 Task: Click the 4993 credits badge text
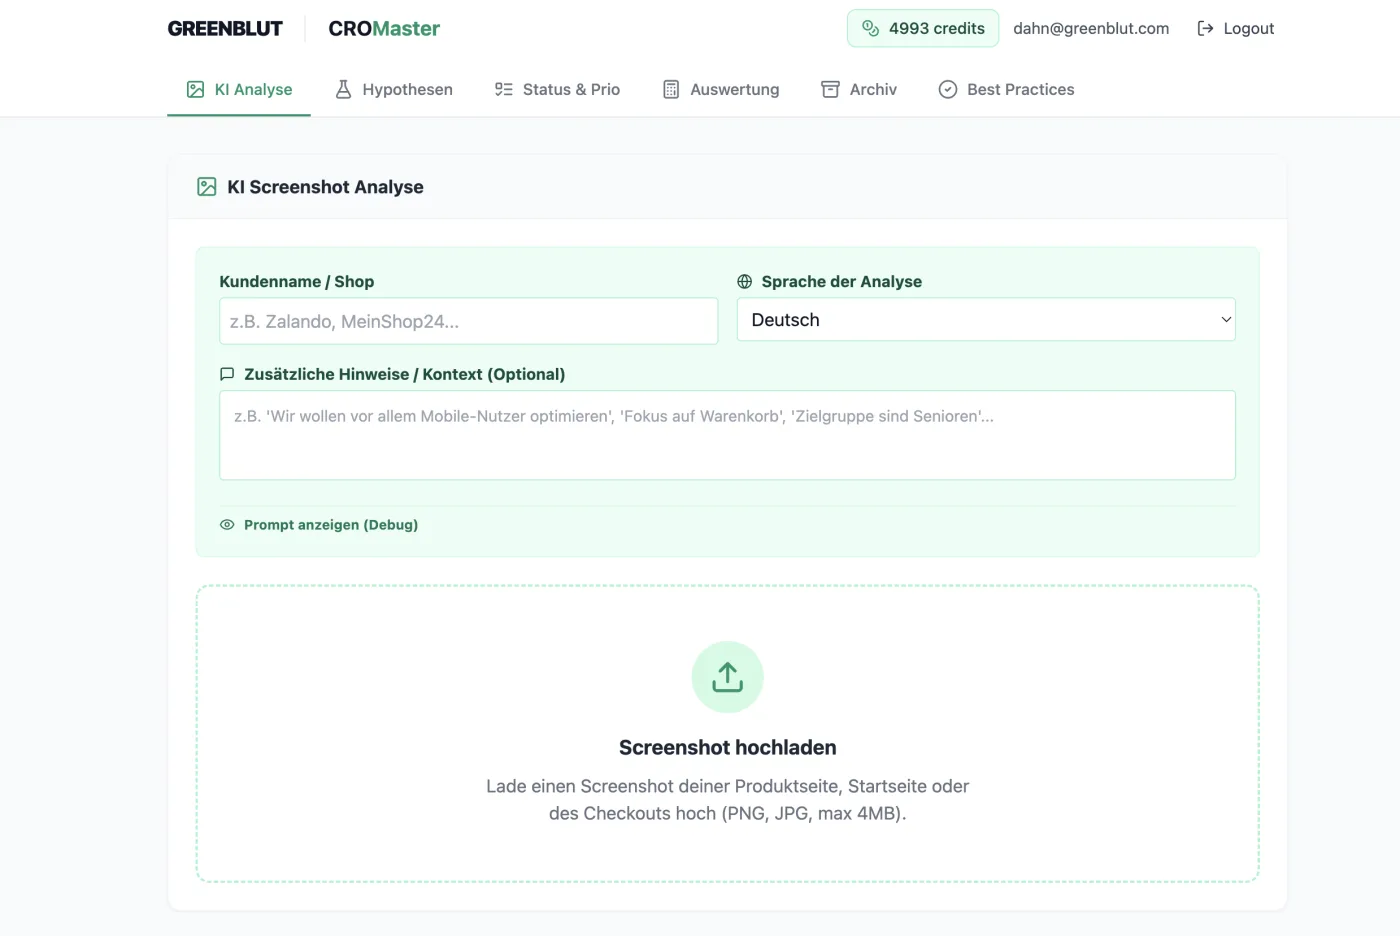point(937,28)
